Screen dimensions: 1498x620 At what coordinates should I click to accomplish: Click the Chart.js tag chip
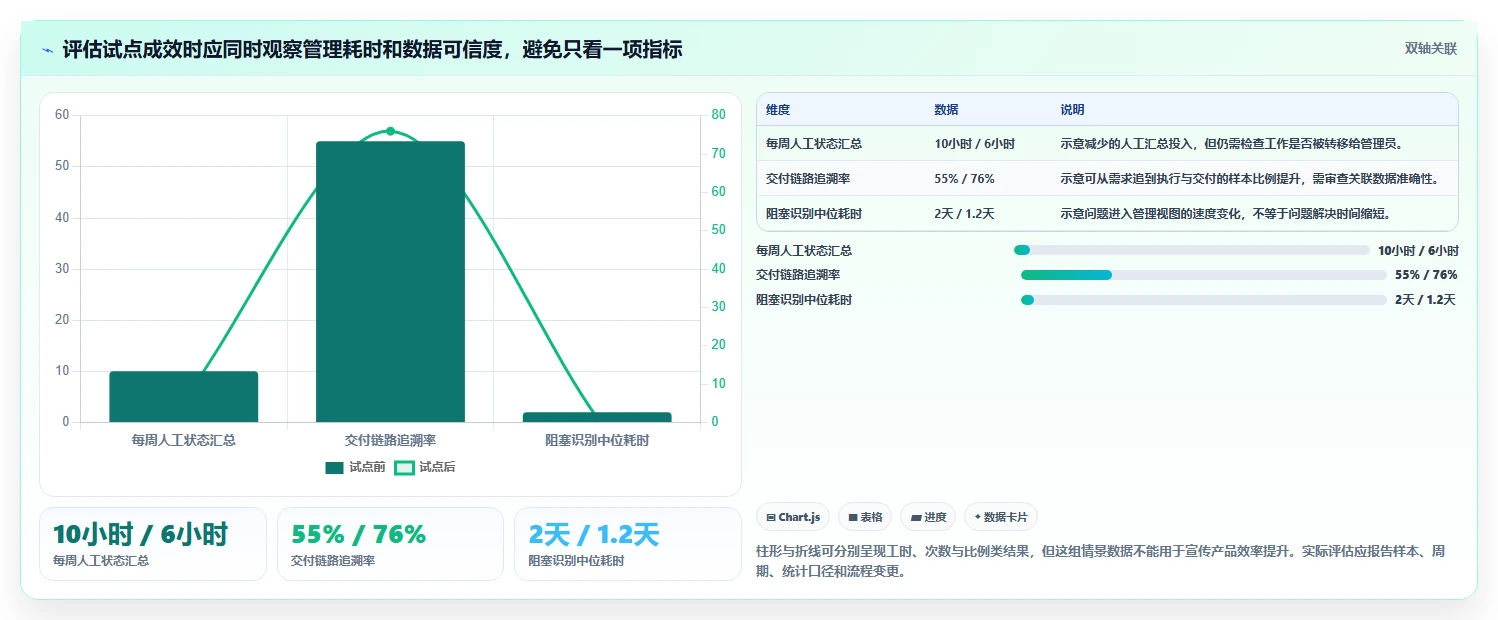(x=793, y=517)
